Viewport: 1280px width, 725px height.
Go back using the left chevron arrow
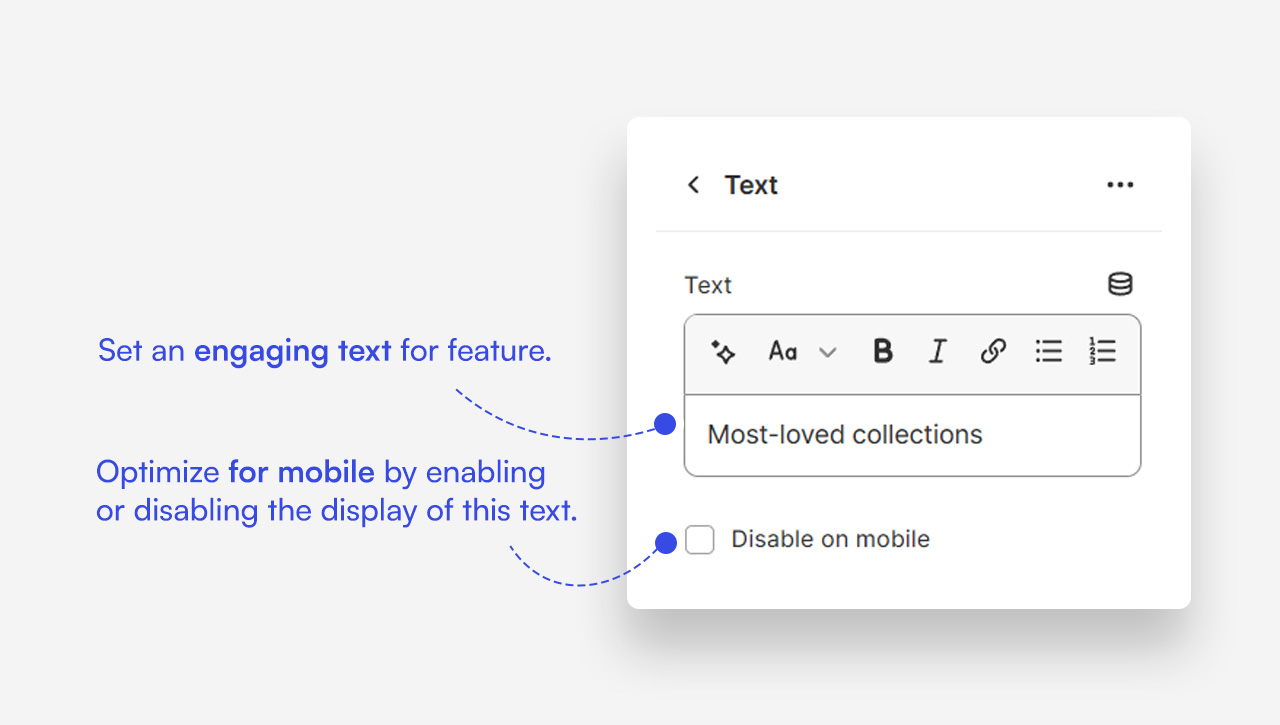[x=693, y=185]
